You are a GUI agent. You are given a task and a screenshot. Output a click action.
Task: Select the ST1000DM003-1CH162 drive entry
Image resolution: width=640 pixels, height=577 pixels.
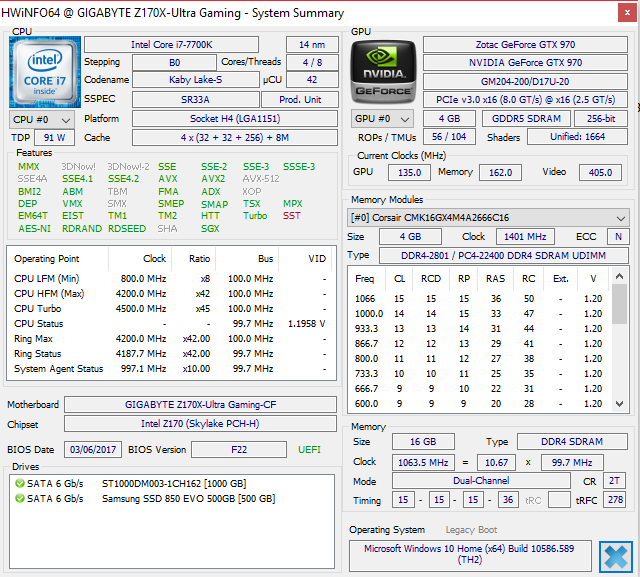point(171,484)
